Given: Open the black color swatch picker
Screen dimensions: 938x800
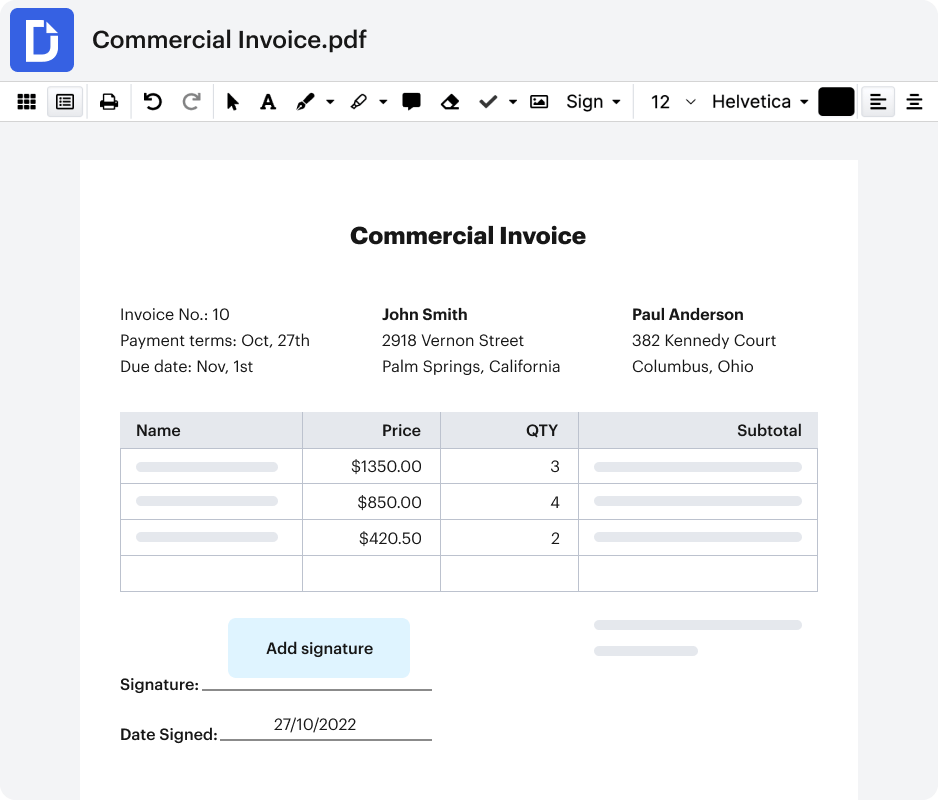Looking at the screenshot, I should 836,101.
